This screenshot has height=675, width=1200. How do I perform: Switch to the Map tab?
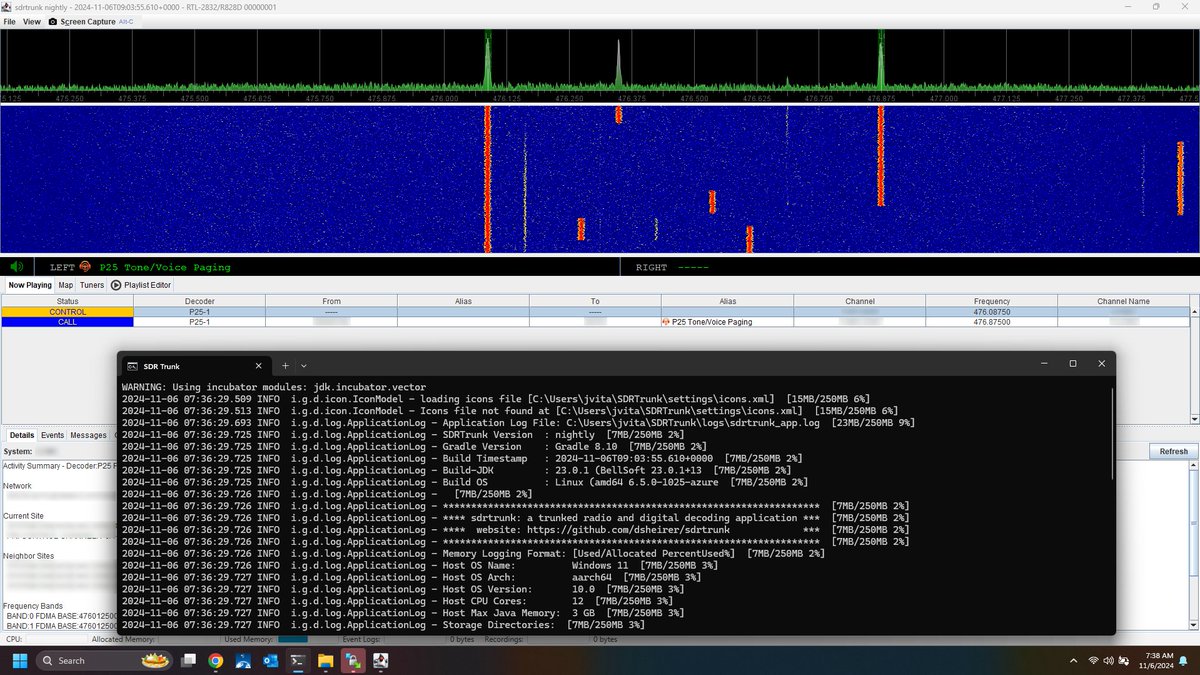coord(65,285)
